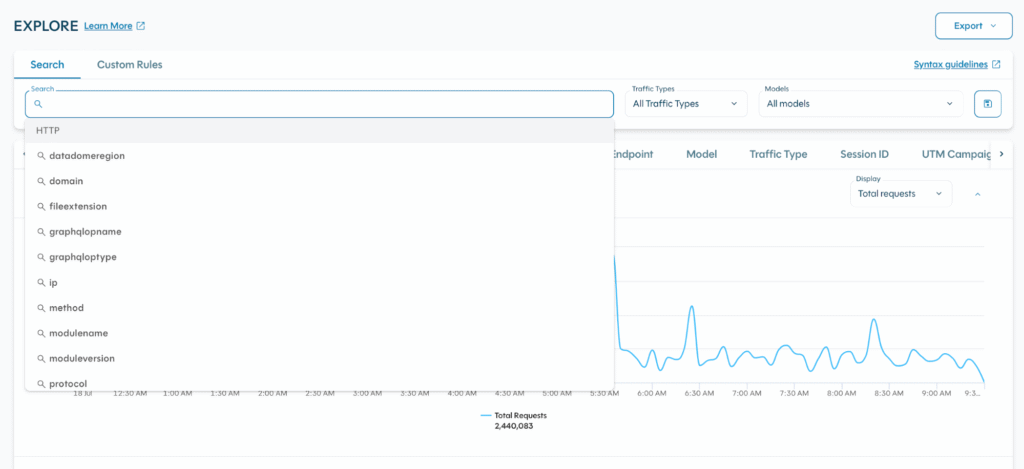This screenshot has height=469, width=1024.
Task: Open the Models dropdown
Action: [x=861, y=104]
